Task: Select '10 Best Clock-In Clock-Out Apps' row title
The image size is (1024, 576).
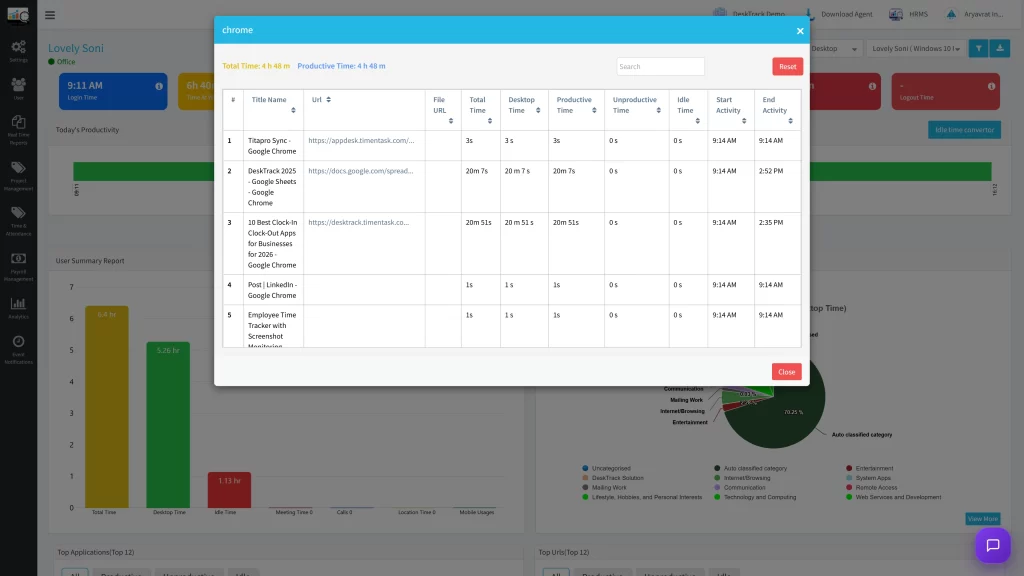Action: coord(272,244)
